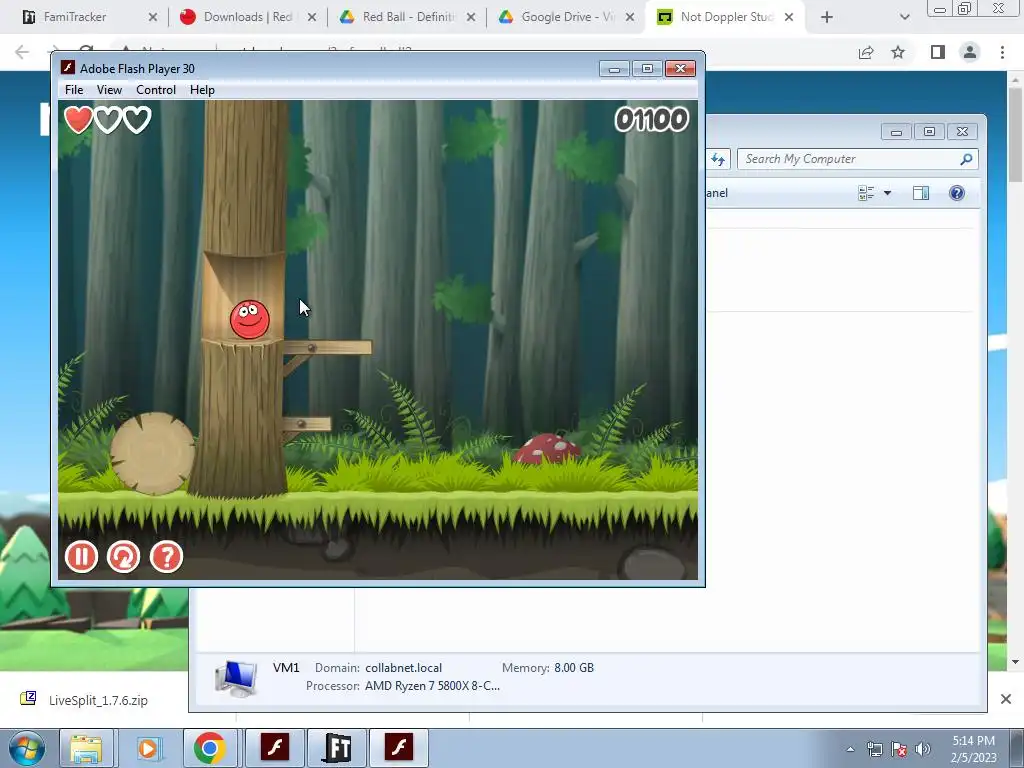The width and height of the screenshot is (1024, 768).
Task: Select the Not Doppler Studio browser tab
Action: click(727, 17)
